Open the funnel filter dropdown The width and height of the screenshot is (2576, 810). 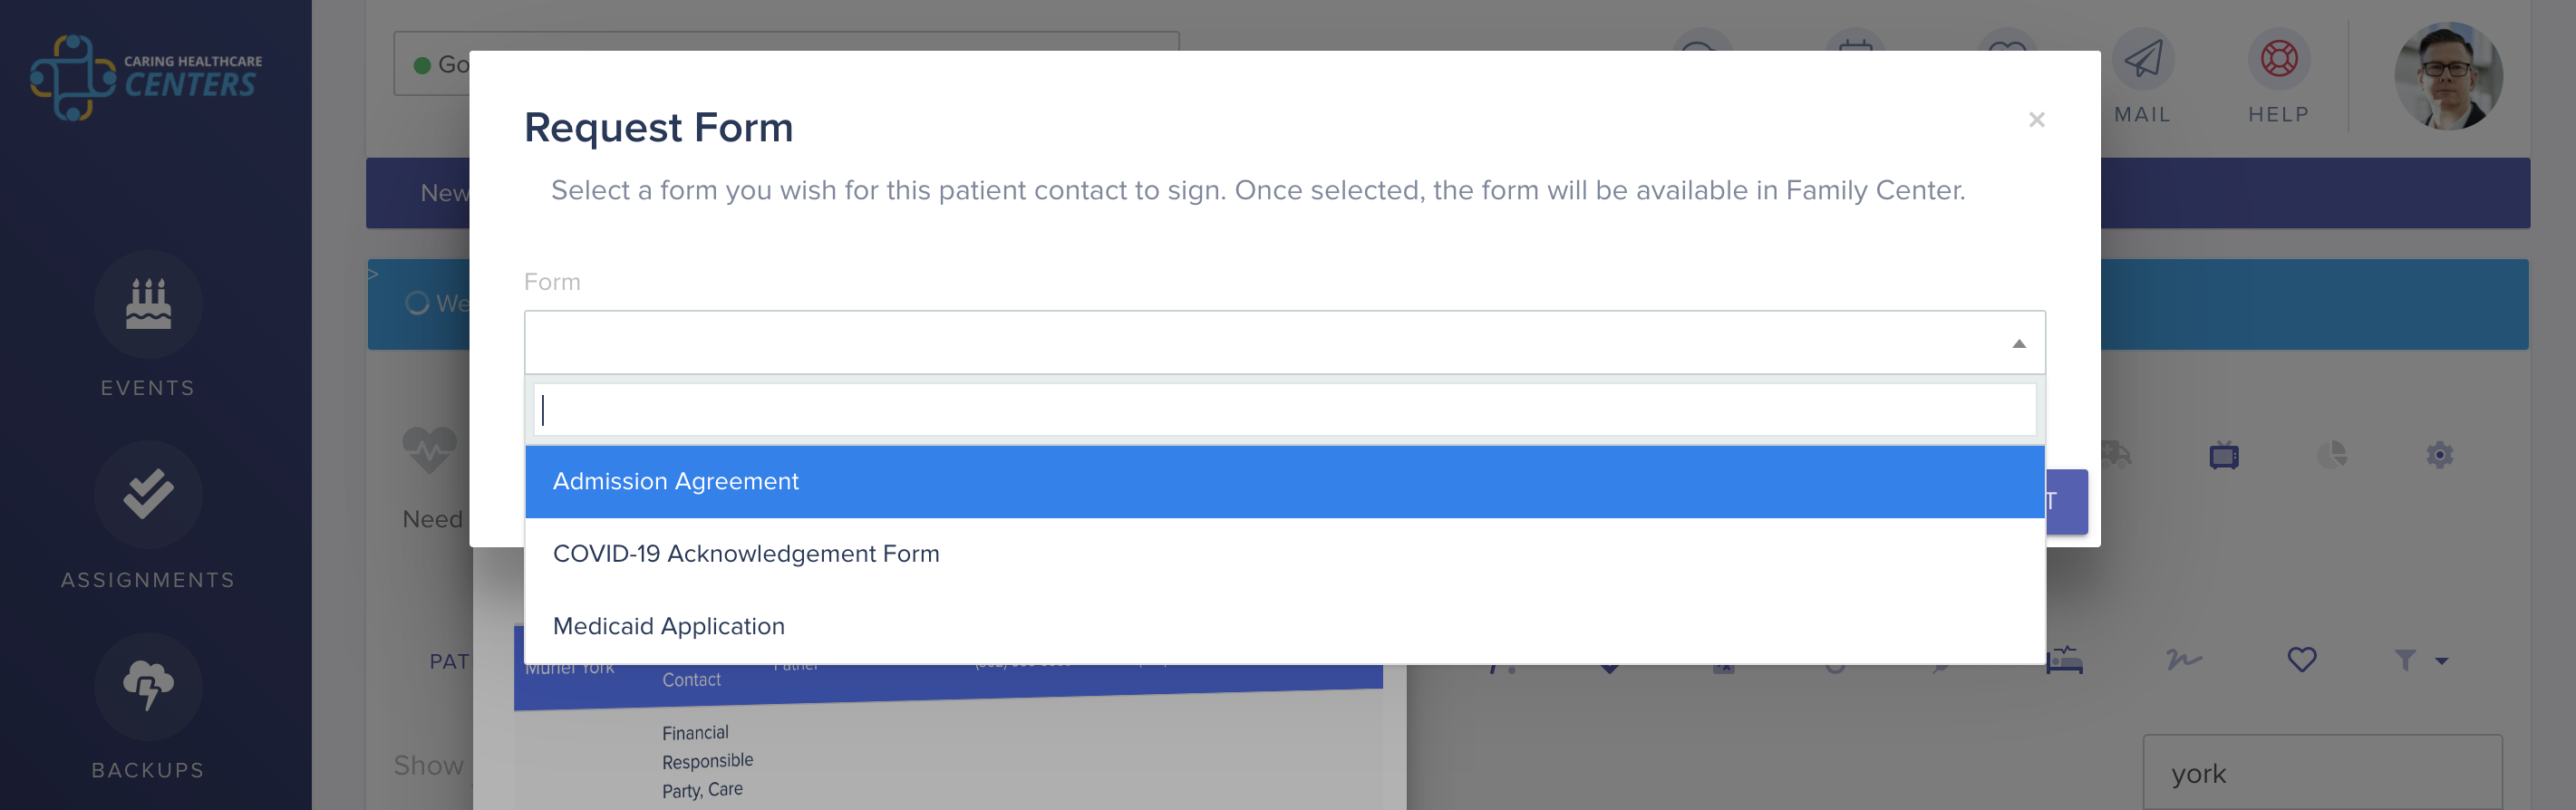2420,660
